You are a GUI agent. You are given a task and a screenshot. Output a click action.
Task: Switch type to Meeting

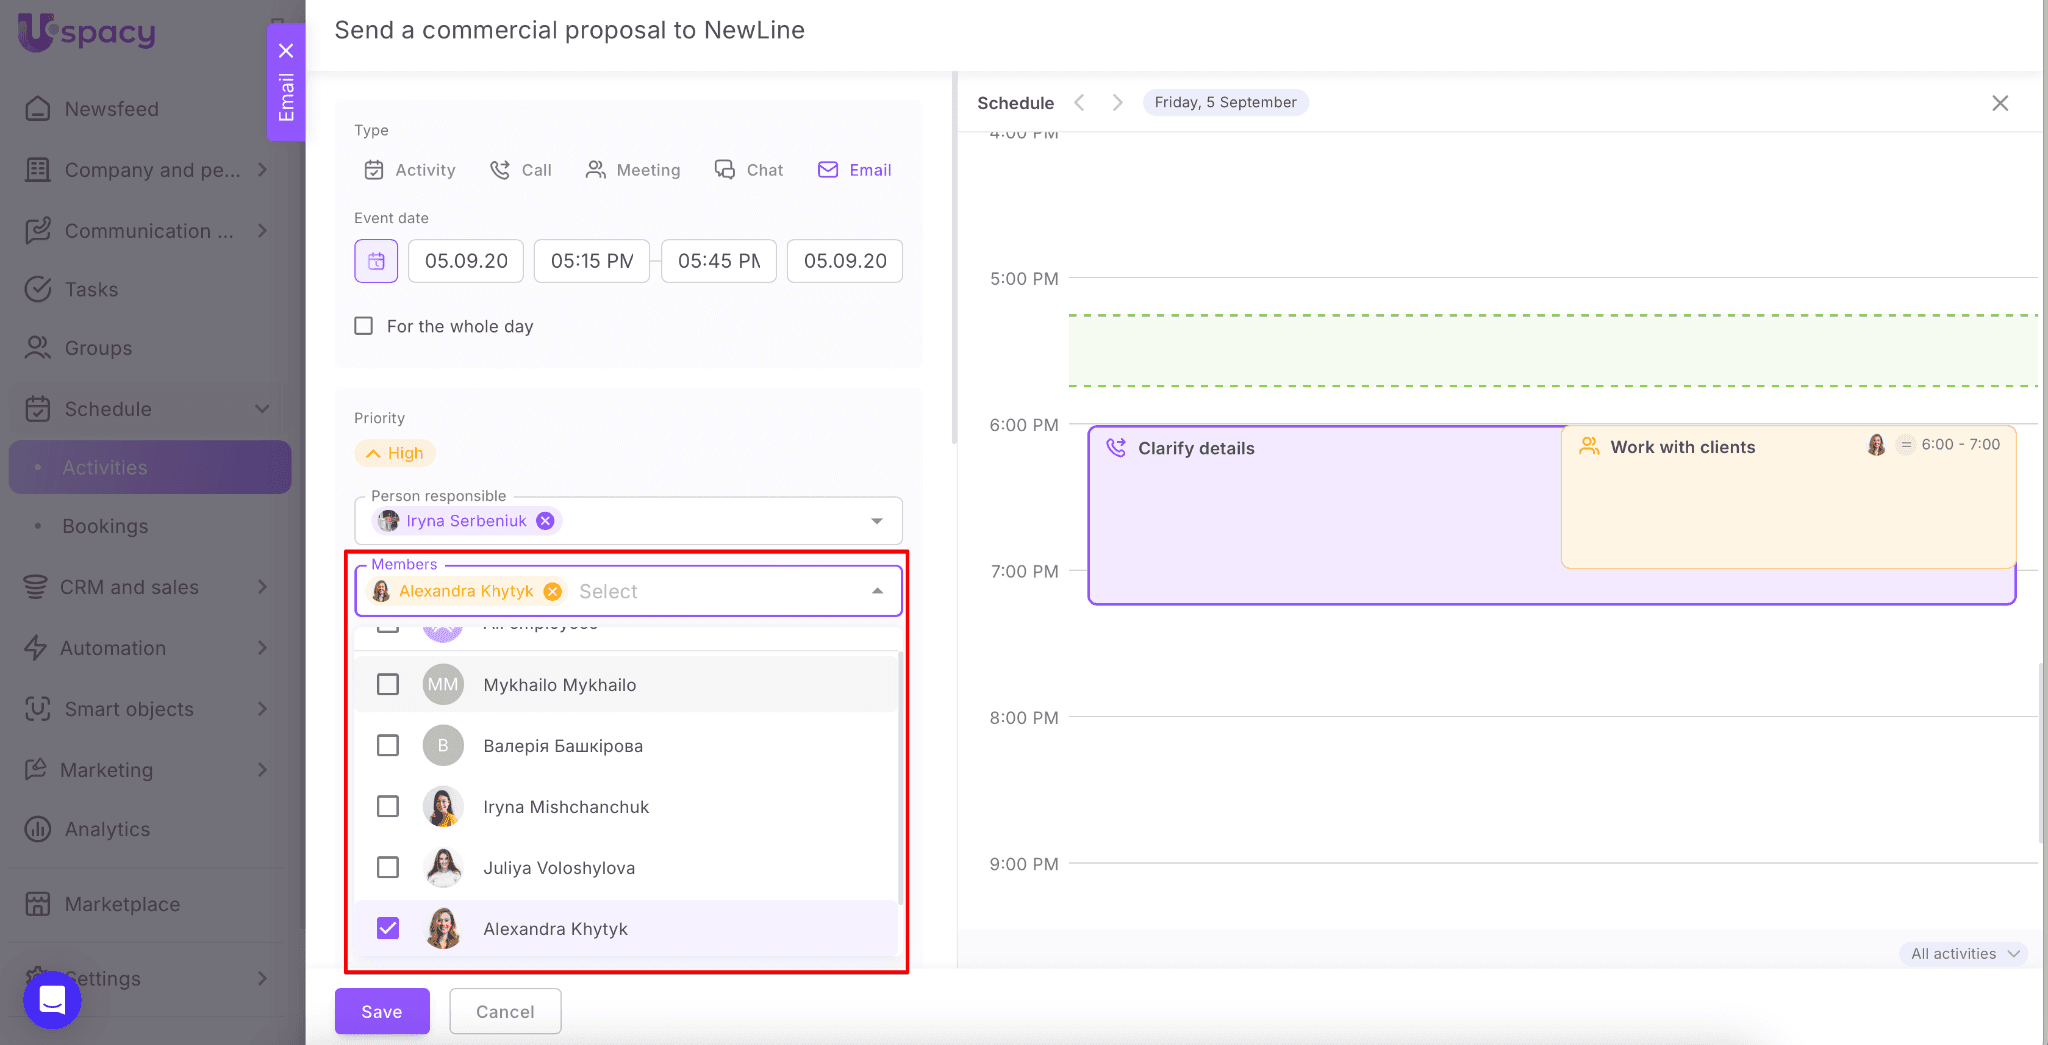[633, 170]
